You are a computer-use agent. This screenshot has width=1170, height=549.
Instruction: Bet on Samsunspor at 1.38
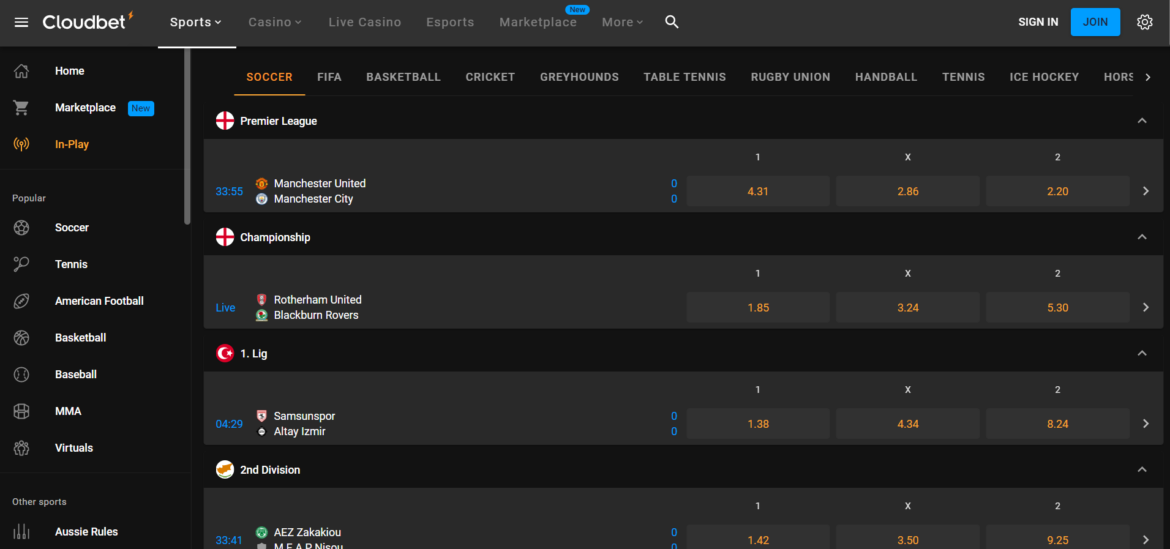click(x=758, y=424)
